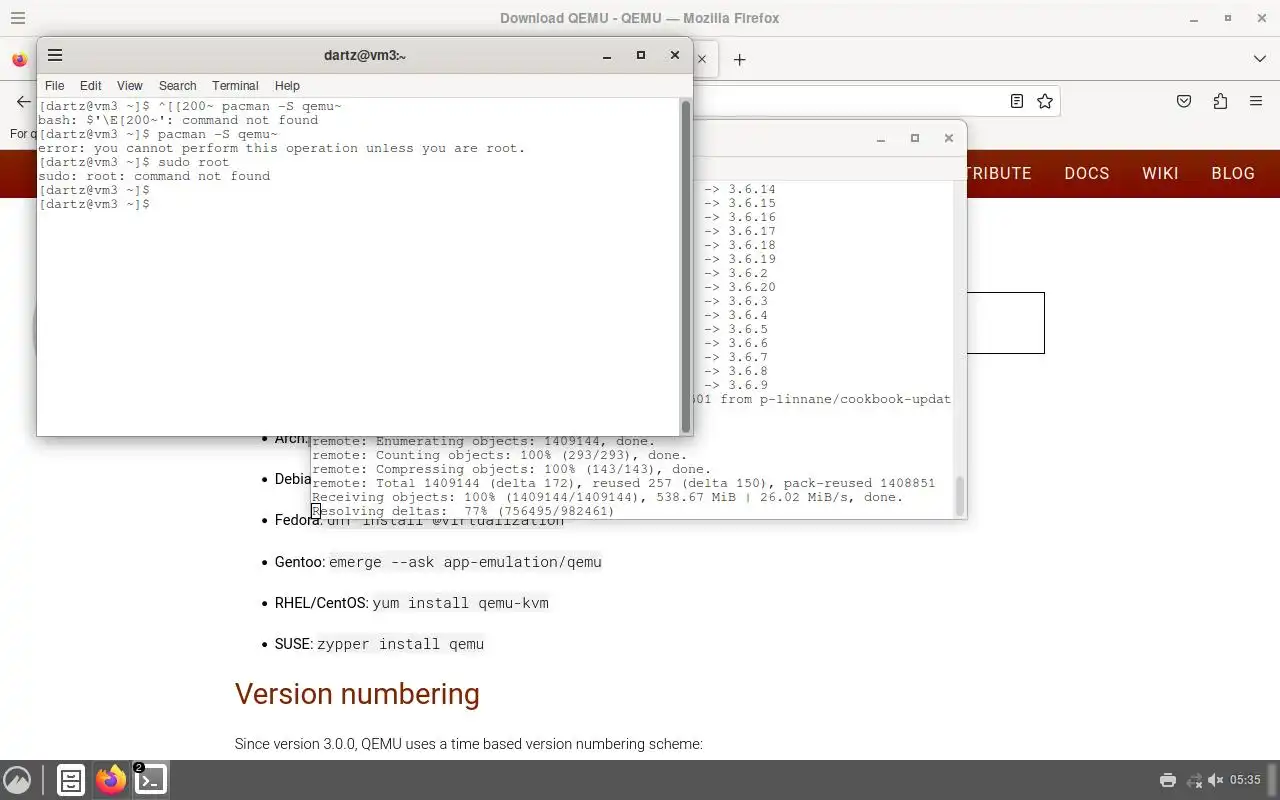The width and height of the screenshot is (1280, 800).
Task: Open the file manager from taskbar
Action: [x=71, y=780]
